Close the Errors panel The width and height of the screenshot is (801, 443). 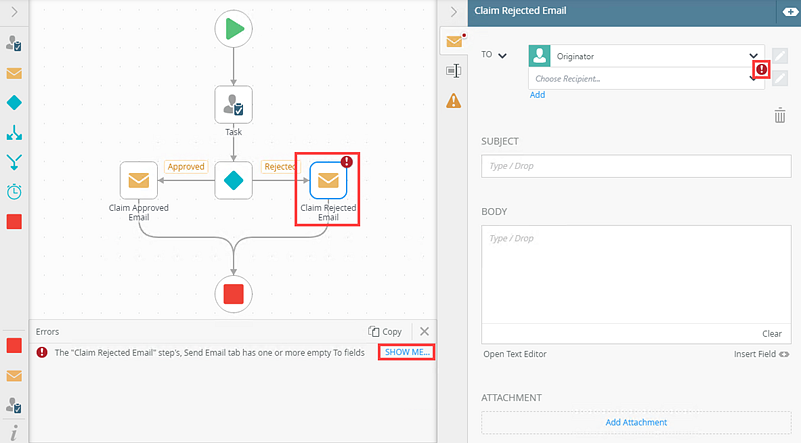coord(425,332)
